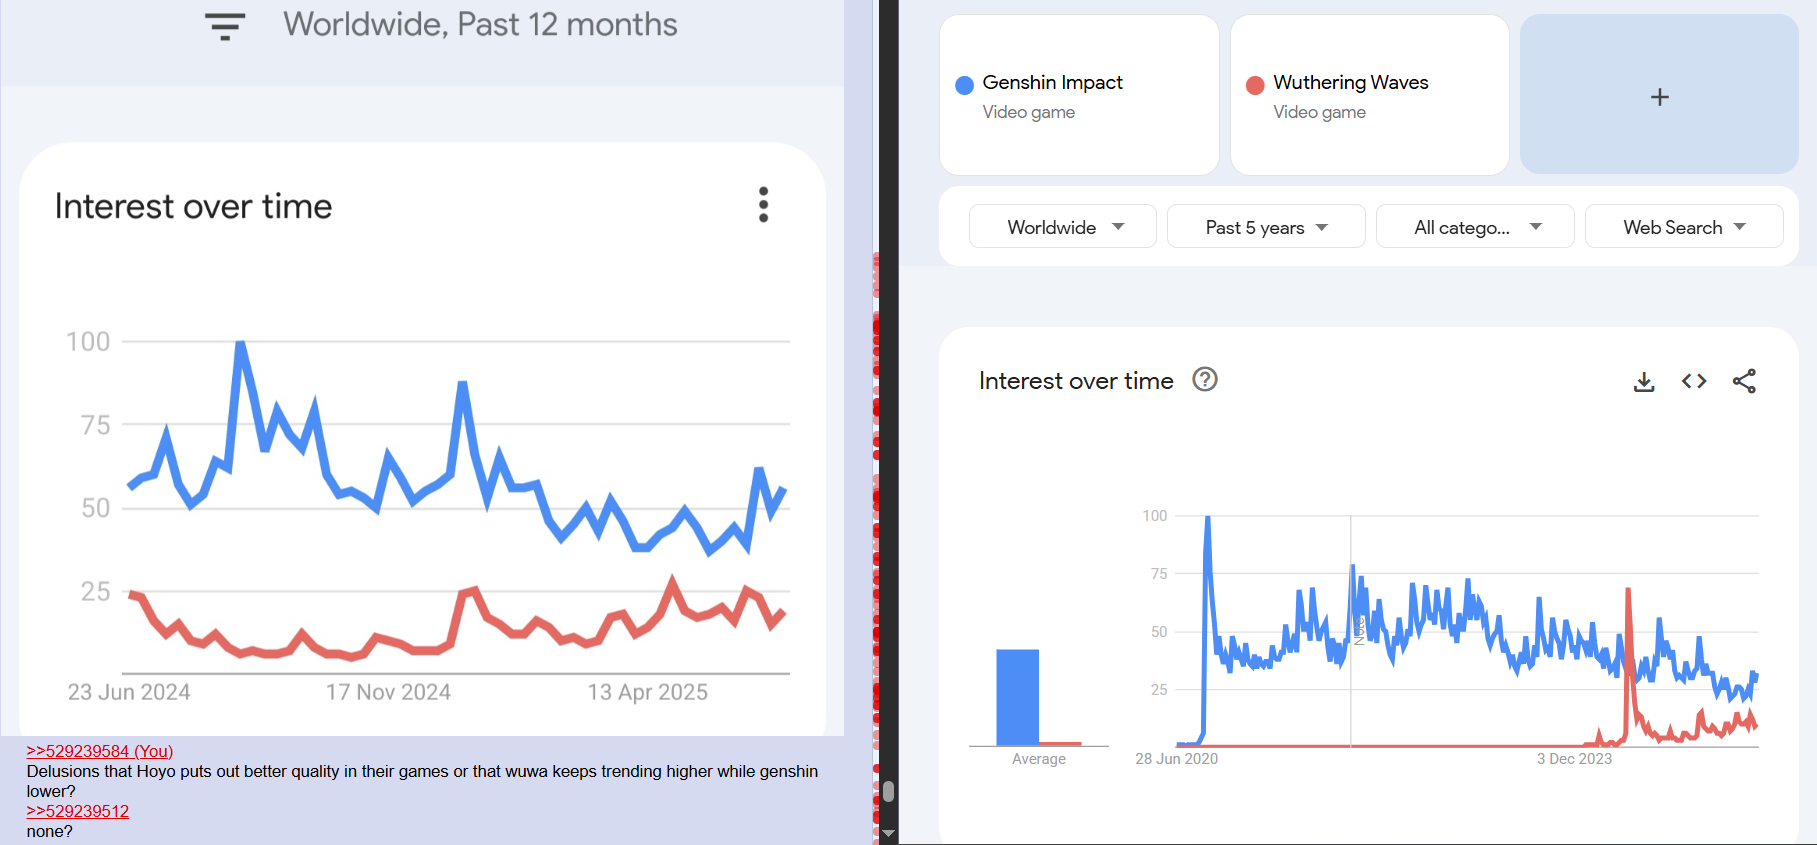The width and height of the screenshot is (1817, 845).
Task: Select the Wuthering Waves search term card
Action: [x=1369, y=95]
